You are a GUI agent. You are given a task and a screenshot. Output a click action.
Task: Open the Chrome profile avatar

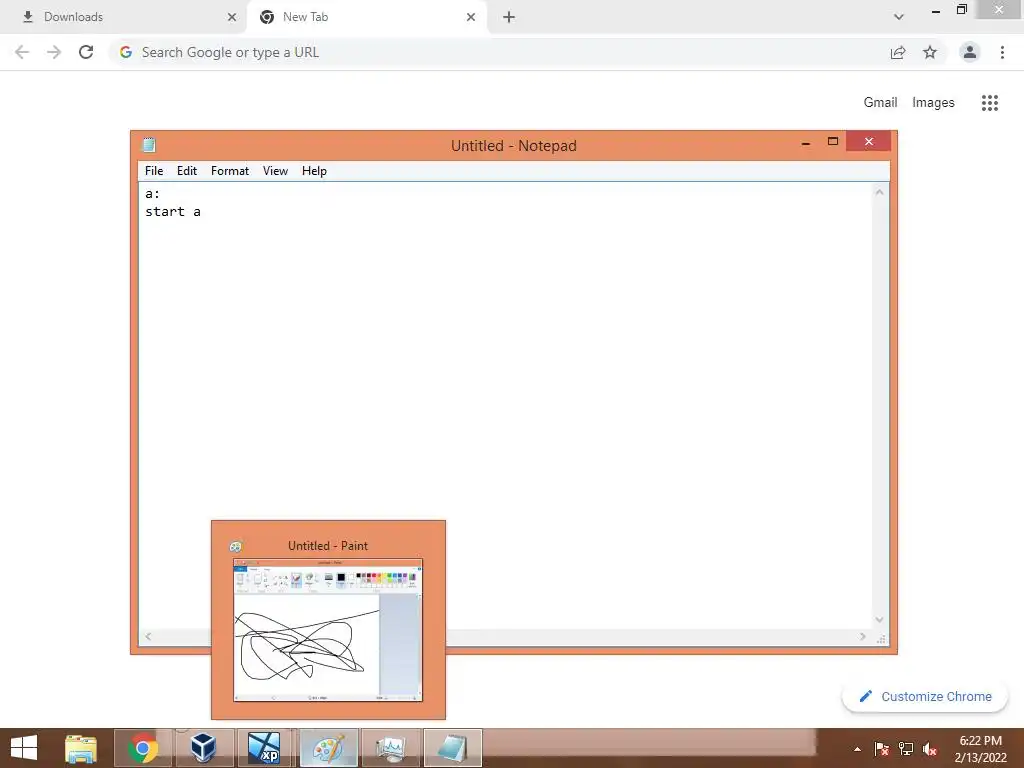970,52
